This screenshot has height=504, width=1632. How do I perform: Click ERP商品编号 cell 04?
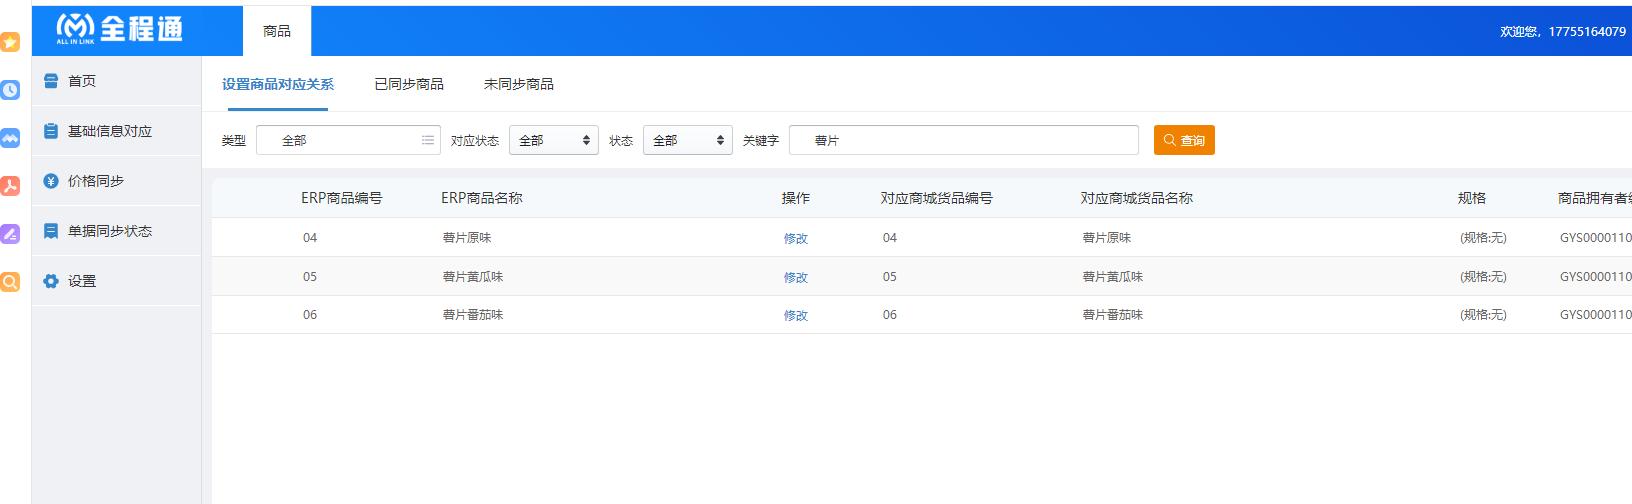(310, 238)
